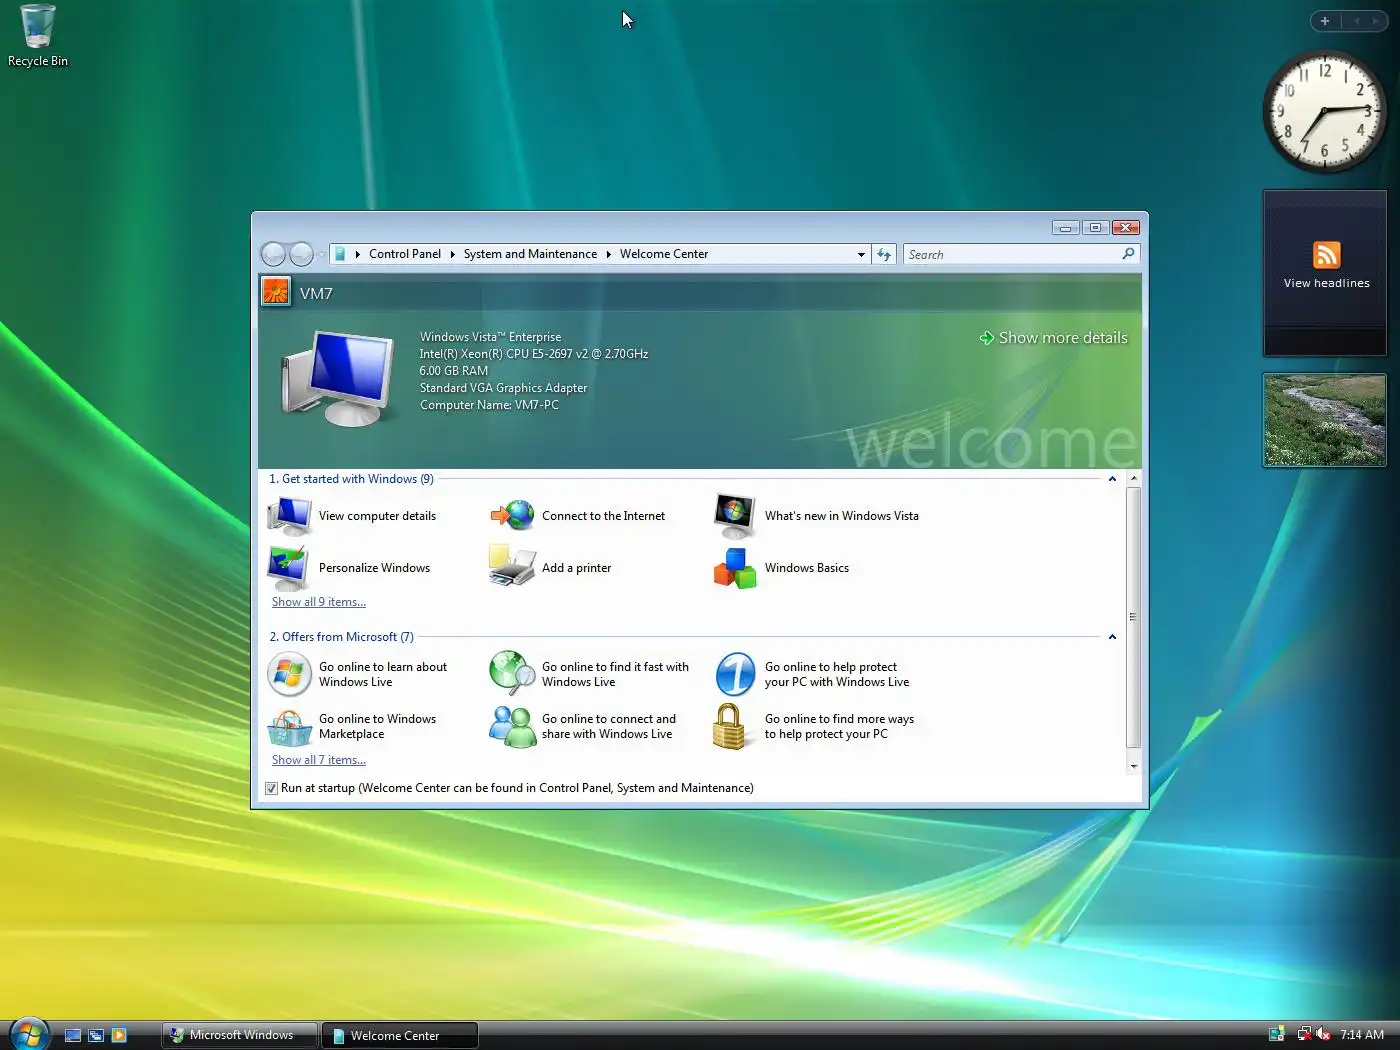This screenshot has width=1400, height=1050.
Task: Click Show desktop in Quick Launch
Action: tap(73, 1035)
